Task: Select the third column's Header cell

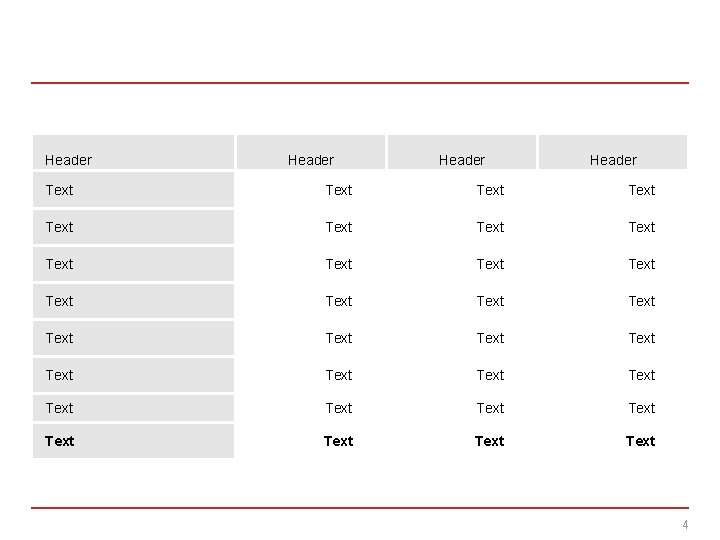Action: (x=462, y=152)
